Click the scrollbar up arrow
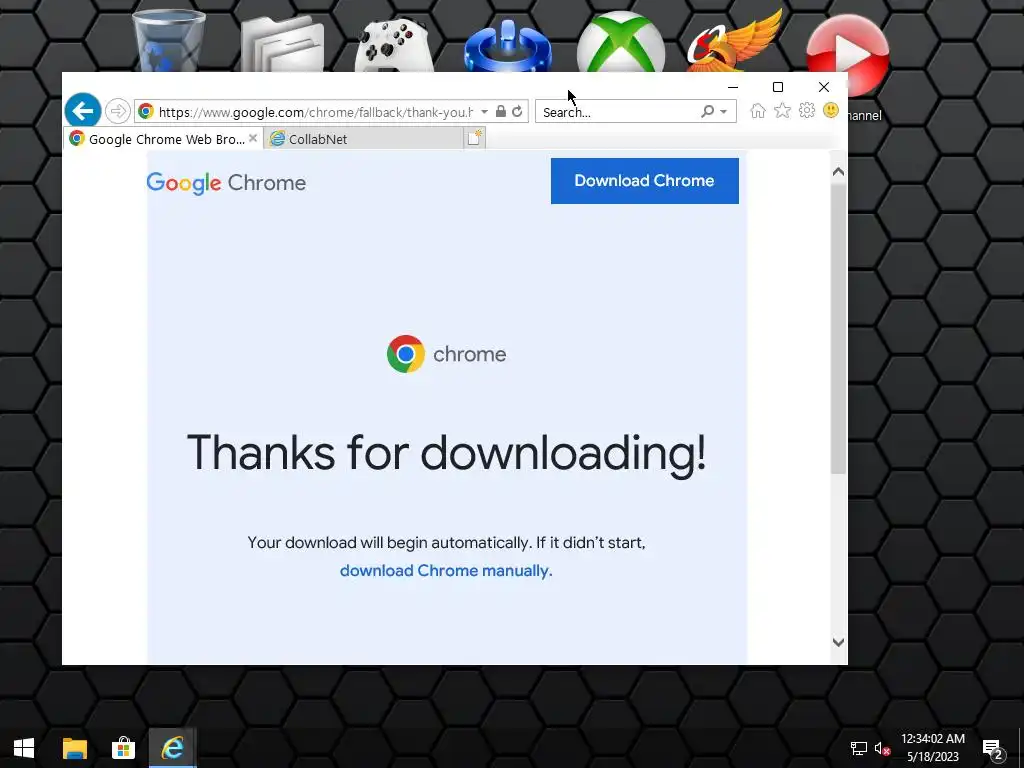Screen dimensions: 1024x768 point(839,172)
